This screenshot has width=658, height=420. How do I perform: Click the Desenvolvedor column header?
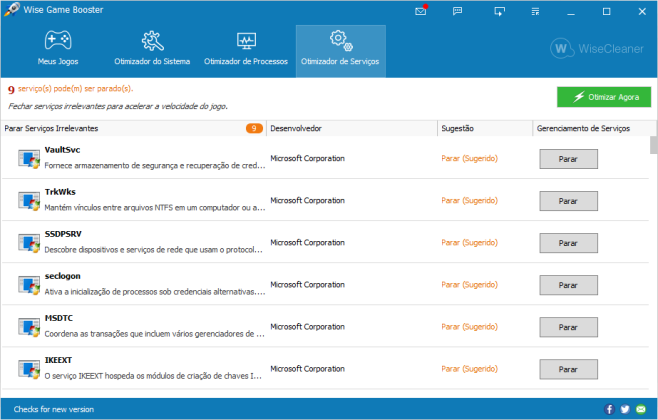pyautogui.click(x=352, y=128)
